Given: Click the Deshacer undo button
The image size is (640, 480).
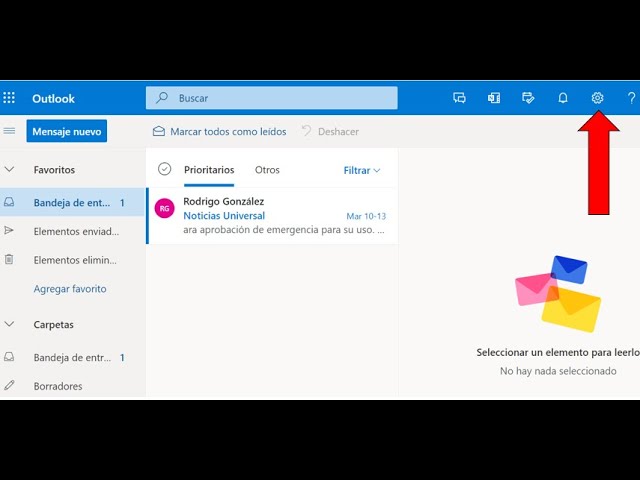Looking at the screenshot, I should [331, 131].
